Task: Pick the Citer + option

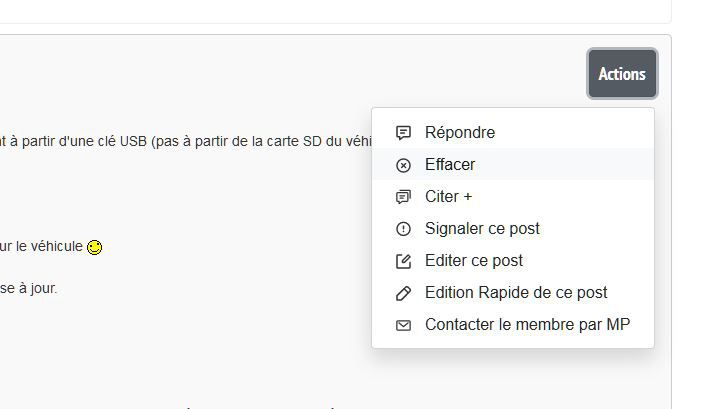Action: pos(448,197)
